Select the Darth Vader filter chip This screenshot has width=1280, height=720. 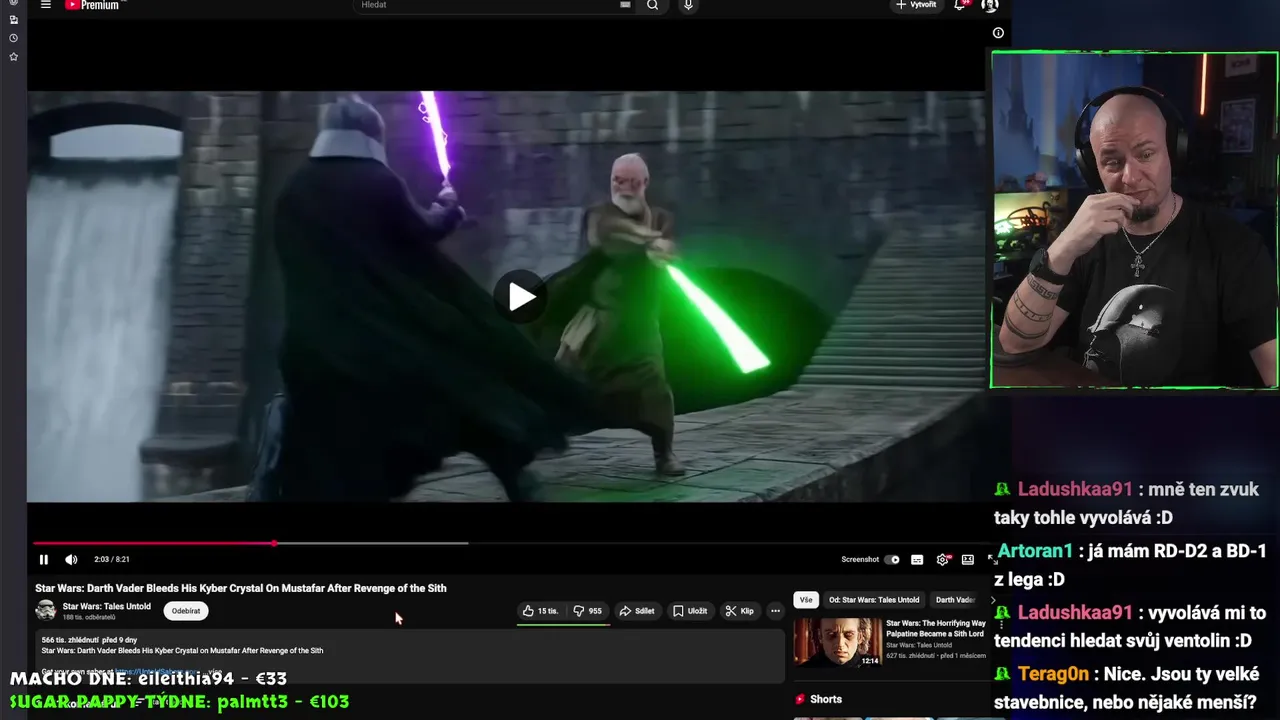tap(955, 600)
